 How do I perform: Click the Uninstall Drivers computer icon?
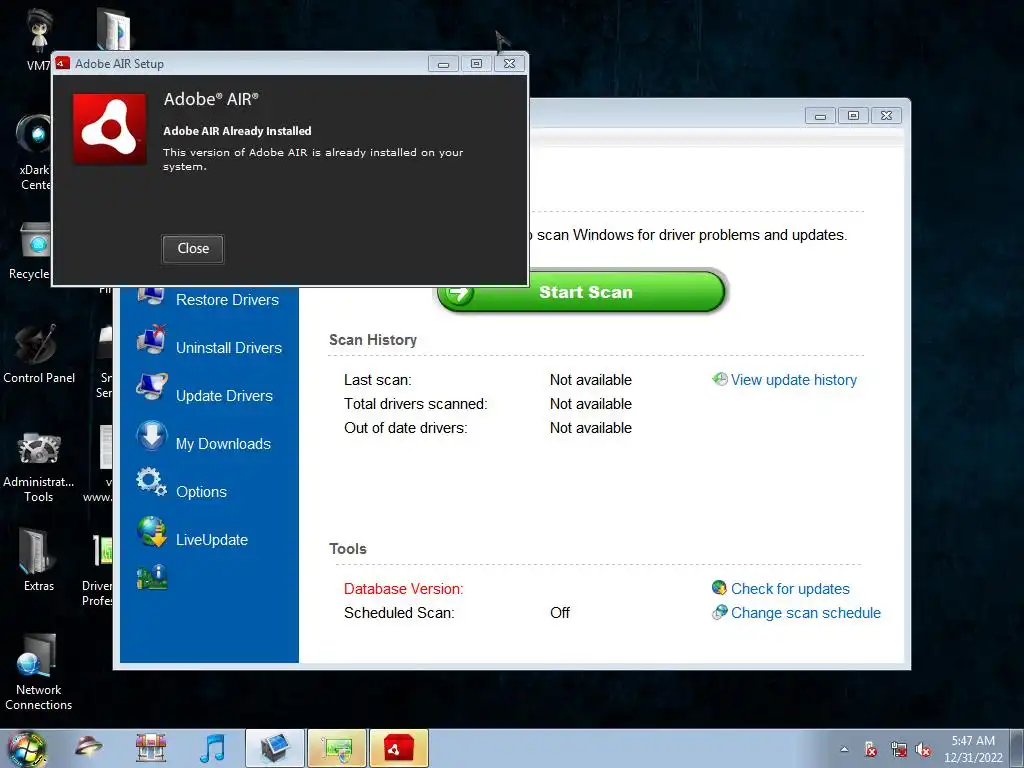pyautogui.click(x=152, y=340)
